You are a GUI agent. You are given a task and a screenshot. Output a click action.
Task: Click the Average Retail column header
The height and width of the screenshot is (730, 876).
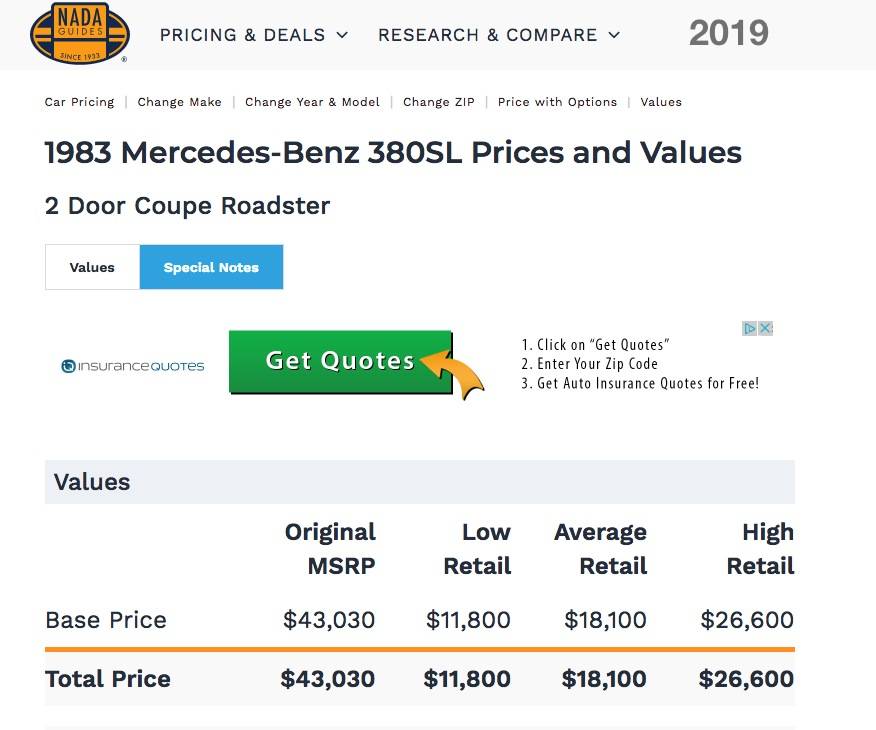tap(600, 549)
